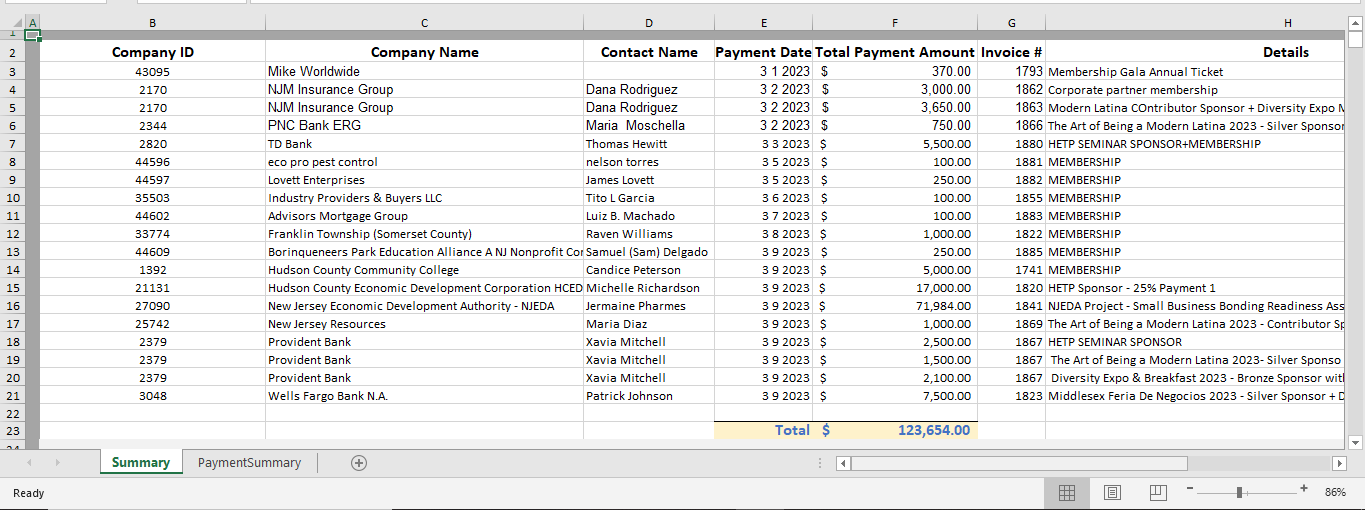The image size is (1365, 510).
Task: Switch to Page Layout view
Action: (1112, 492)
